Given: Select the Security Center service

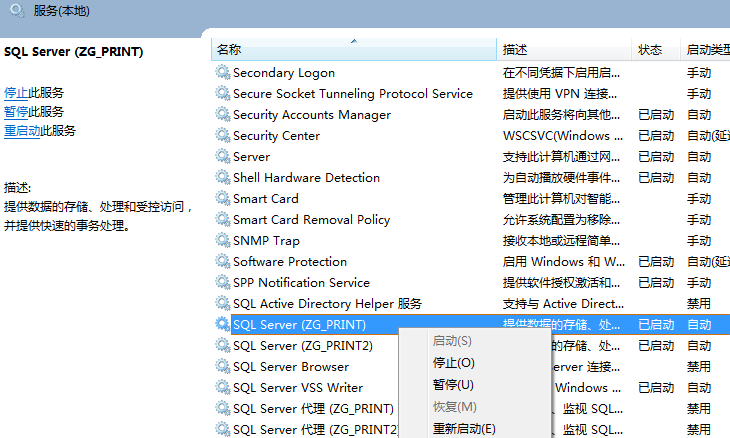Looking at the screenshot, I should click(x=277, y=135).
